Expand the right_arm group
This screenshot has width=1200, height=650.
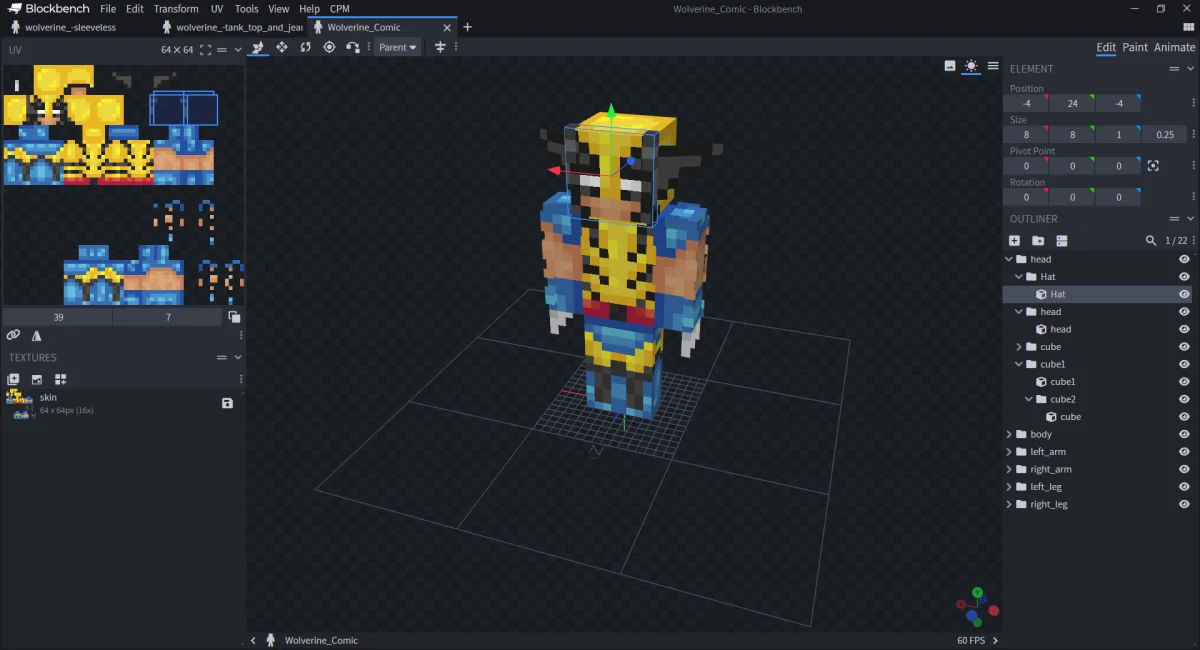point(1009,469)
